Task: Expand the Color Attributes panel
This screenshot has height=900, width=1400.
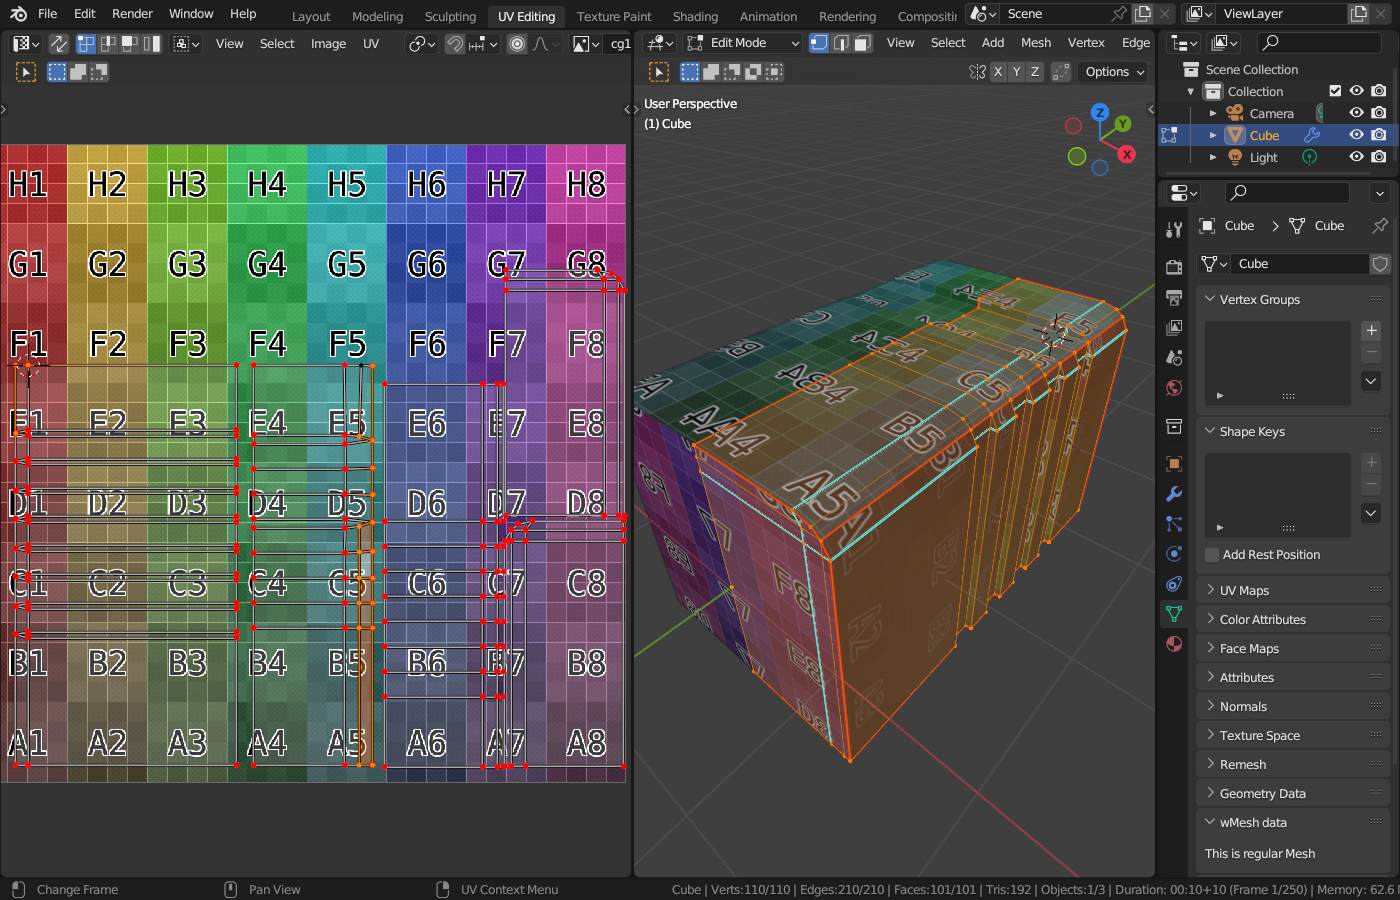Action: [x=1292, y=620]
